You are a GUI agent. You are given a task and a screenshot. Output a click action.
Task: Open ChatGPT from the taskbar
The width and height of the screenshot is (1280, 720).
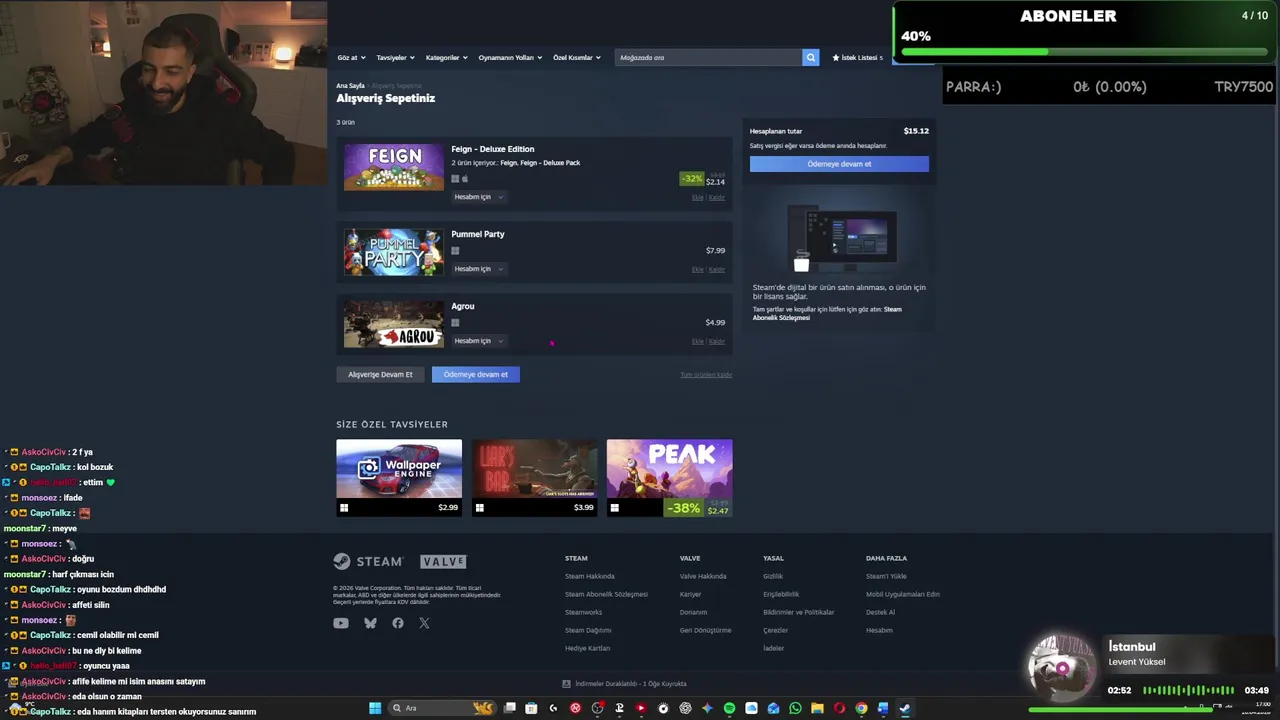pyautogui.click(x=684, y=708)
